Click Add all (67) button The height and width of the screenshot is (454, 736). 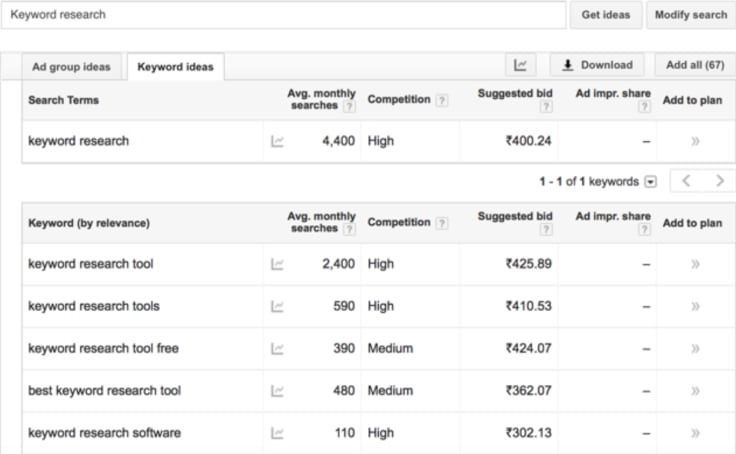point(695,65)
